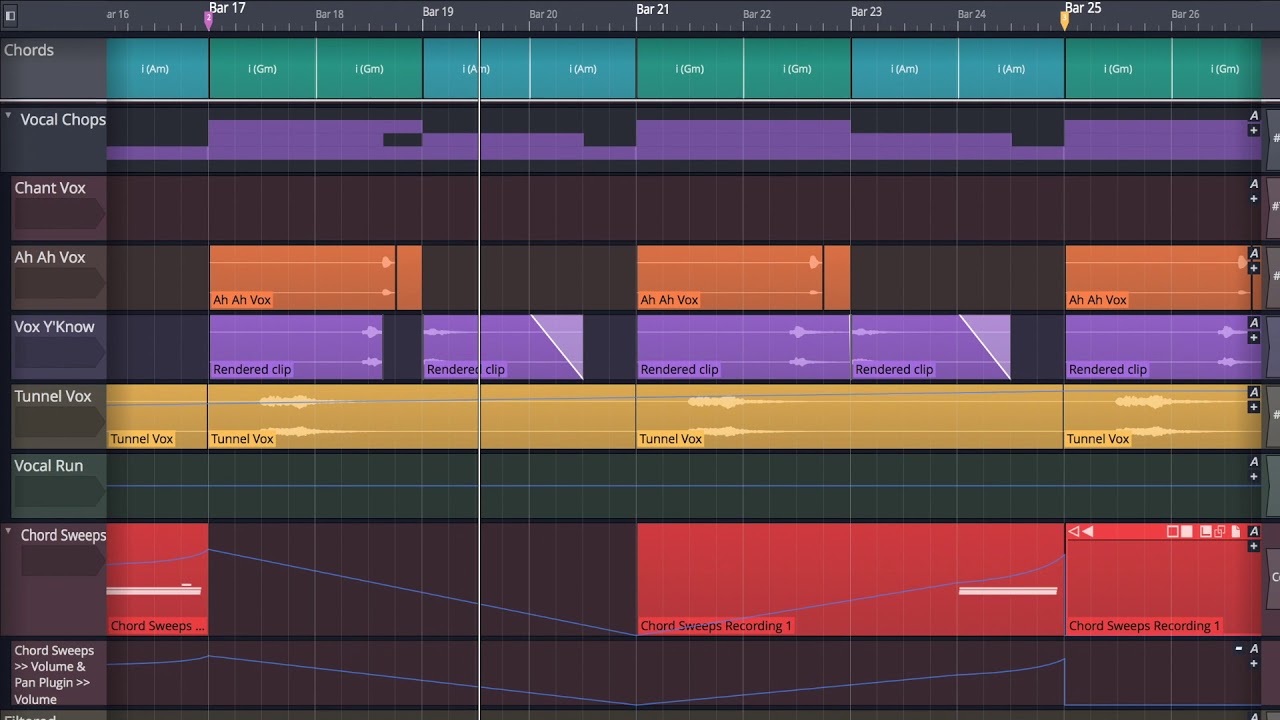
Task: Select the Ah Ah Vox clip at Bar 17
Action: [302, 277]
